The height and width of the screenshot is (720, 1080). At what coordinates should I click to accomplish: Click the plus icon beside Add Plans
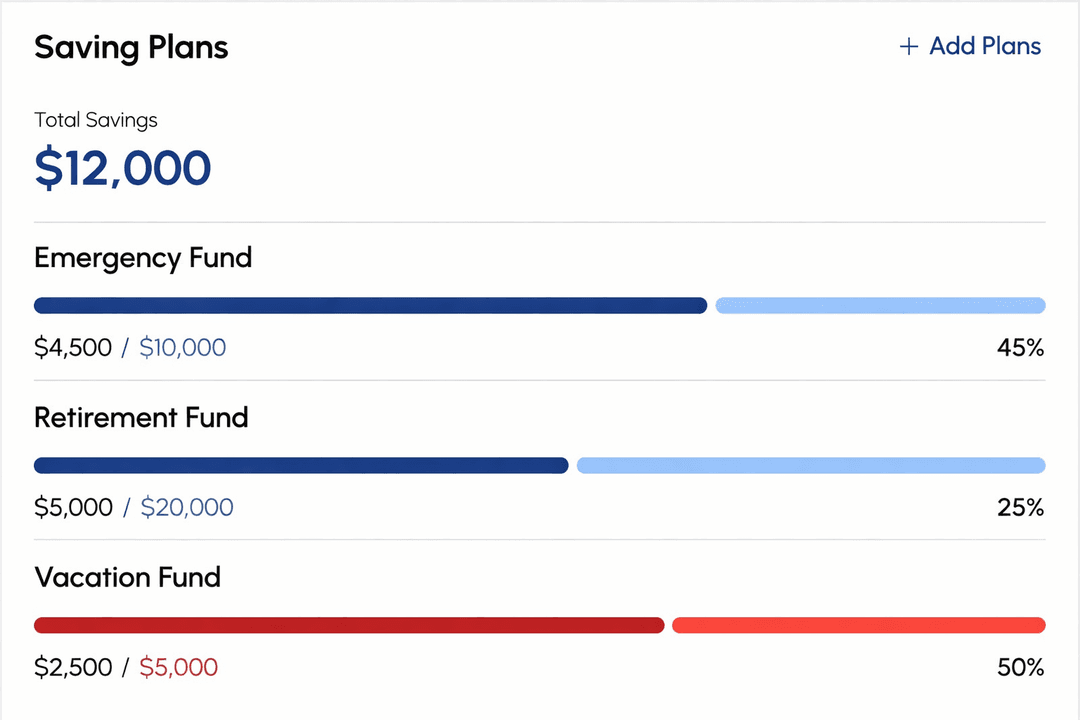pyautogui.click(x=908, y=47)
